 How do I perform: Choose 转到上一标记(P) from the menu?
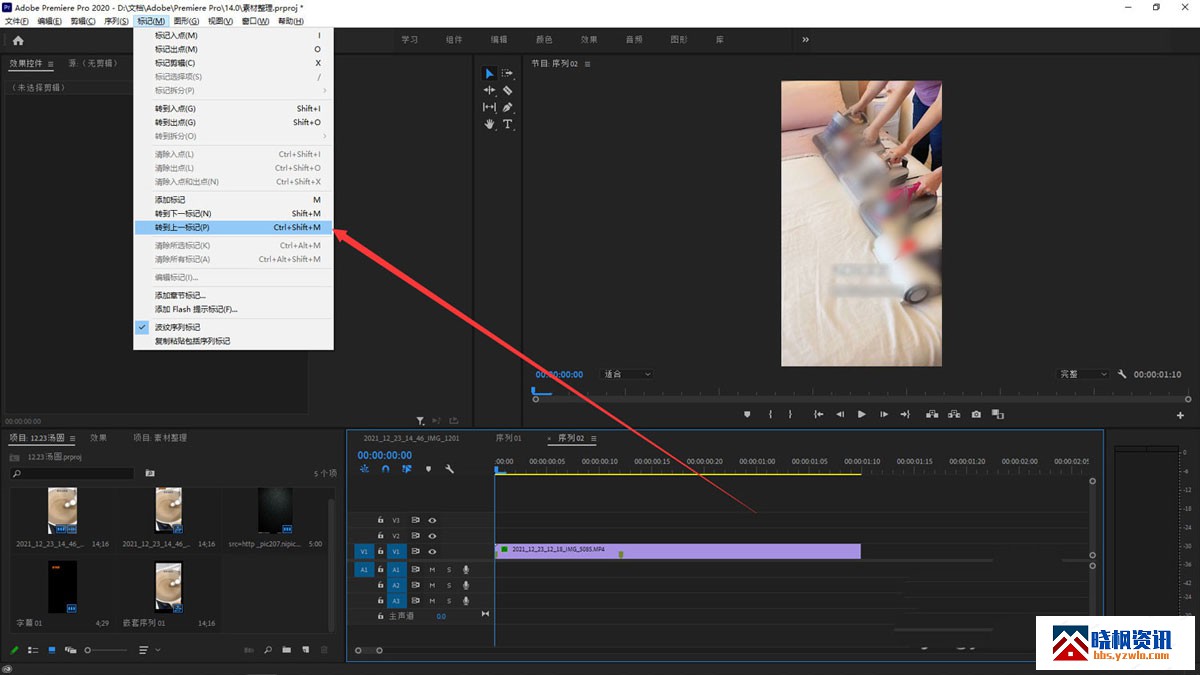pyautogui.click(x=234, y=227)
